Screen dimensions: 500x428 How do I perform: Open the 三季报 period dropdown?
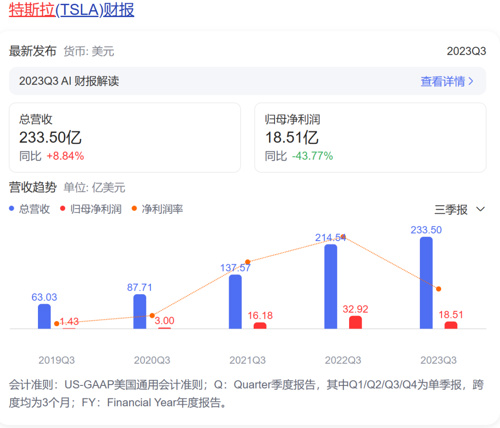(x=459, y=210)
